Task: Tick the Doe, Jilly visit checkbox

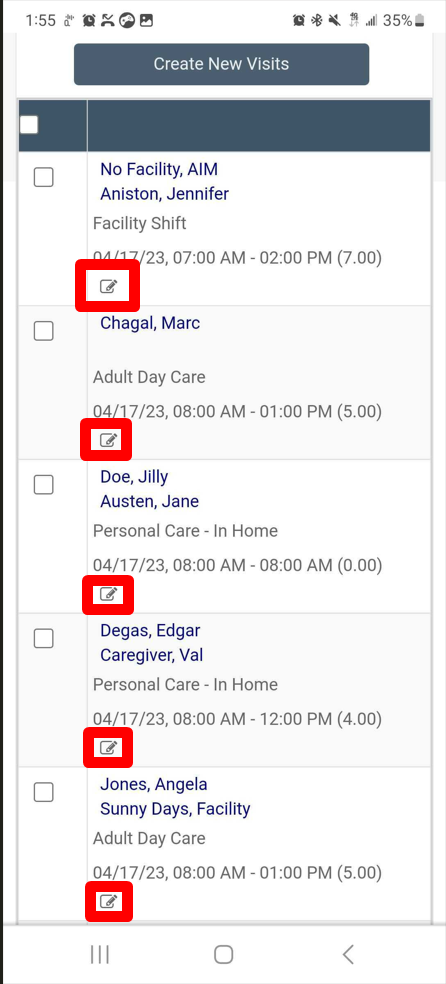Action: click(43, 484)
